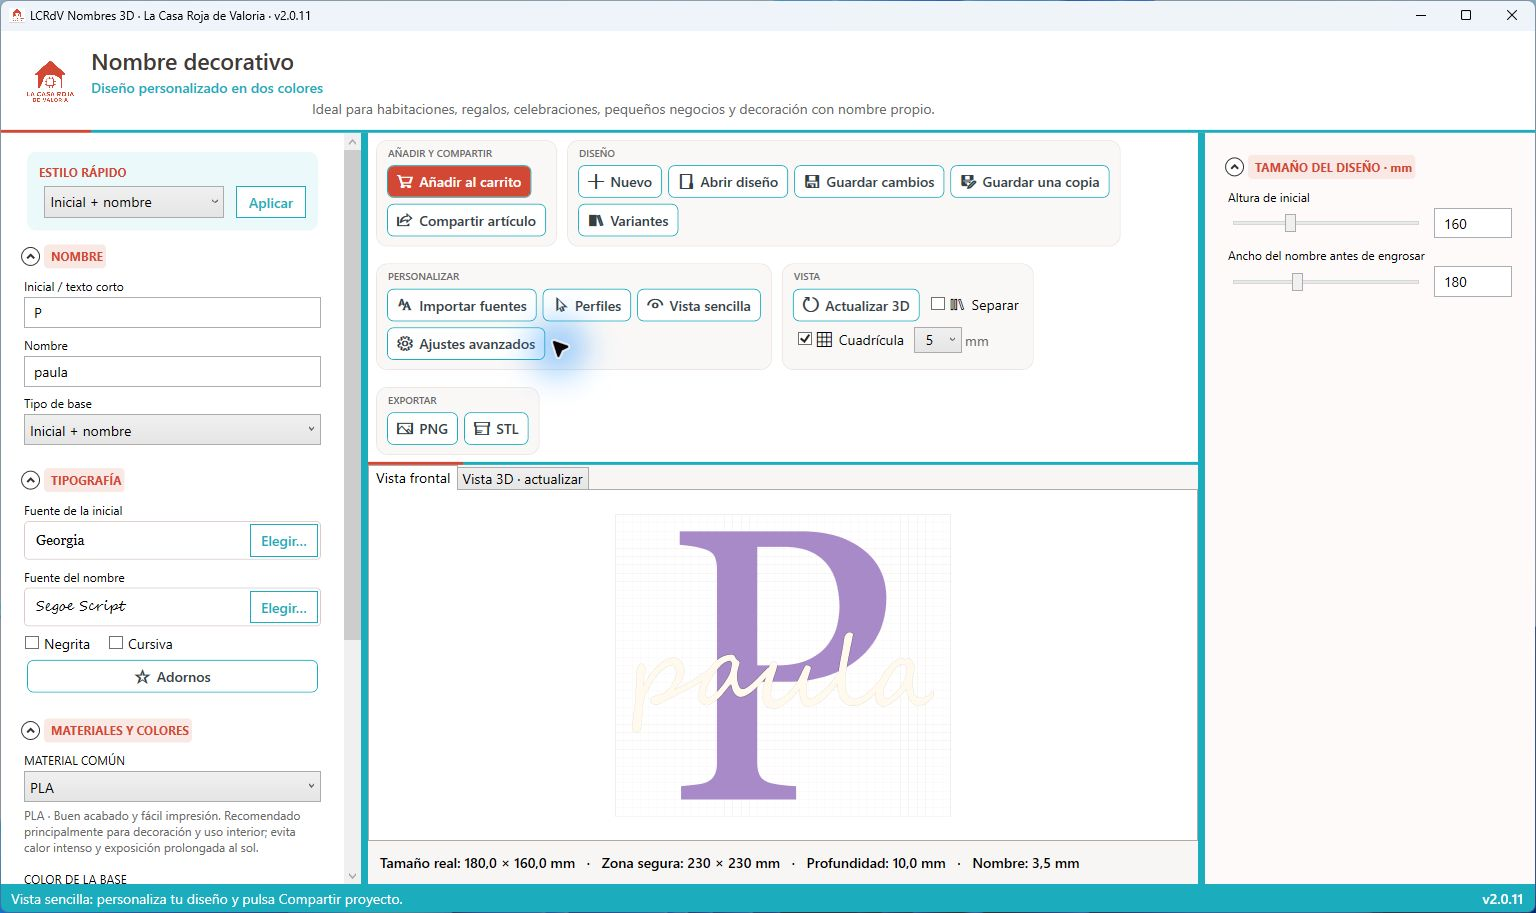Click the Profundidad 10,0 mm text
Viewport: 1536px width, 913px height.
click(876, 863)
